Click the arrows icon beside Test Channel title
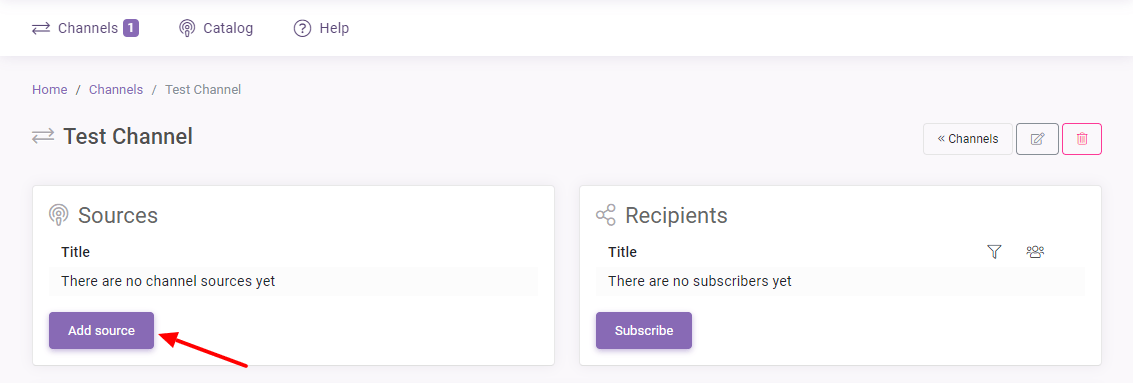This screenshot has height=383, width=1133. [x=43, y=136]
